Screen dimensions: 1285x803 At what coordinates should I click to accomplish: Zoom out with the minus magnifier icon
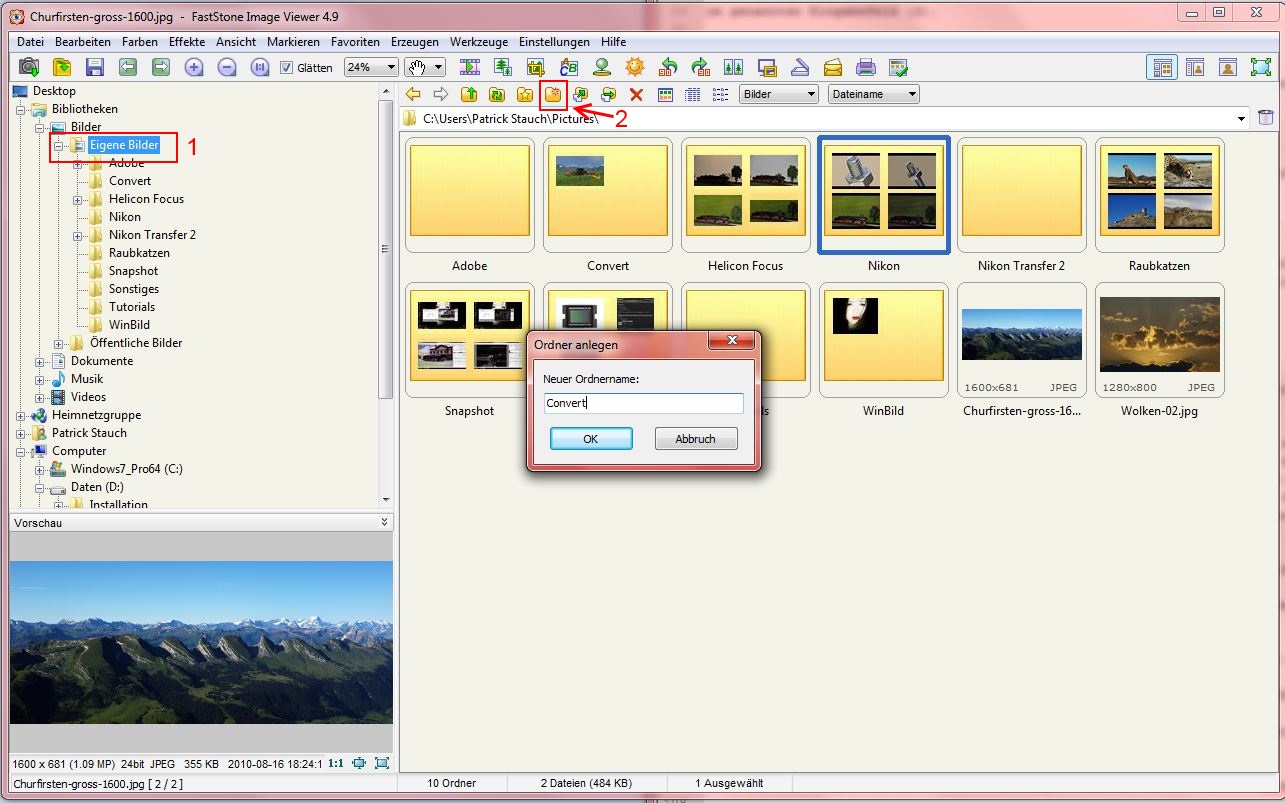click(228, 67)
